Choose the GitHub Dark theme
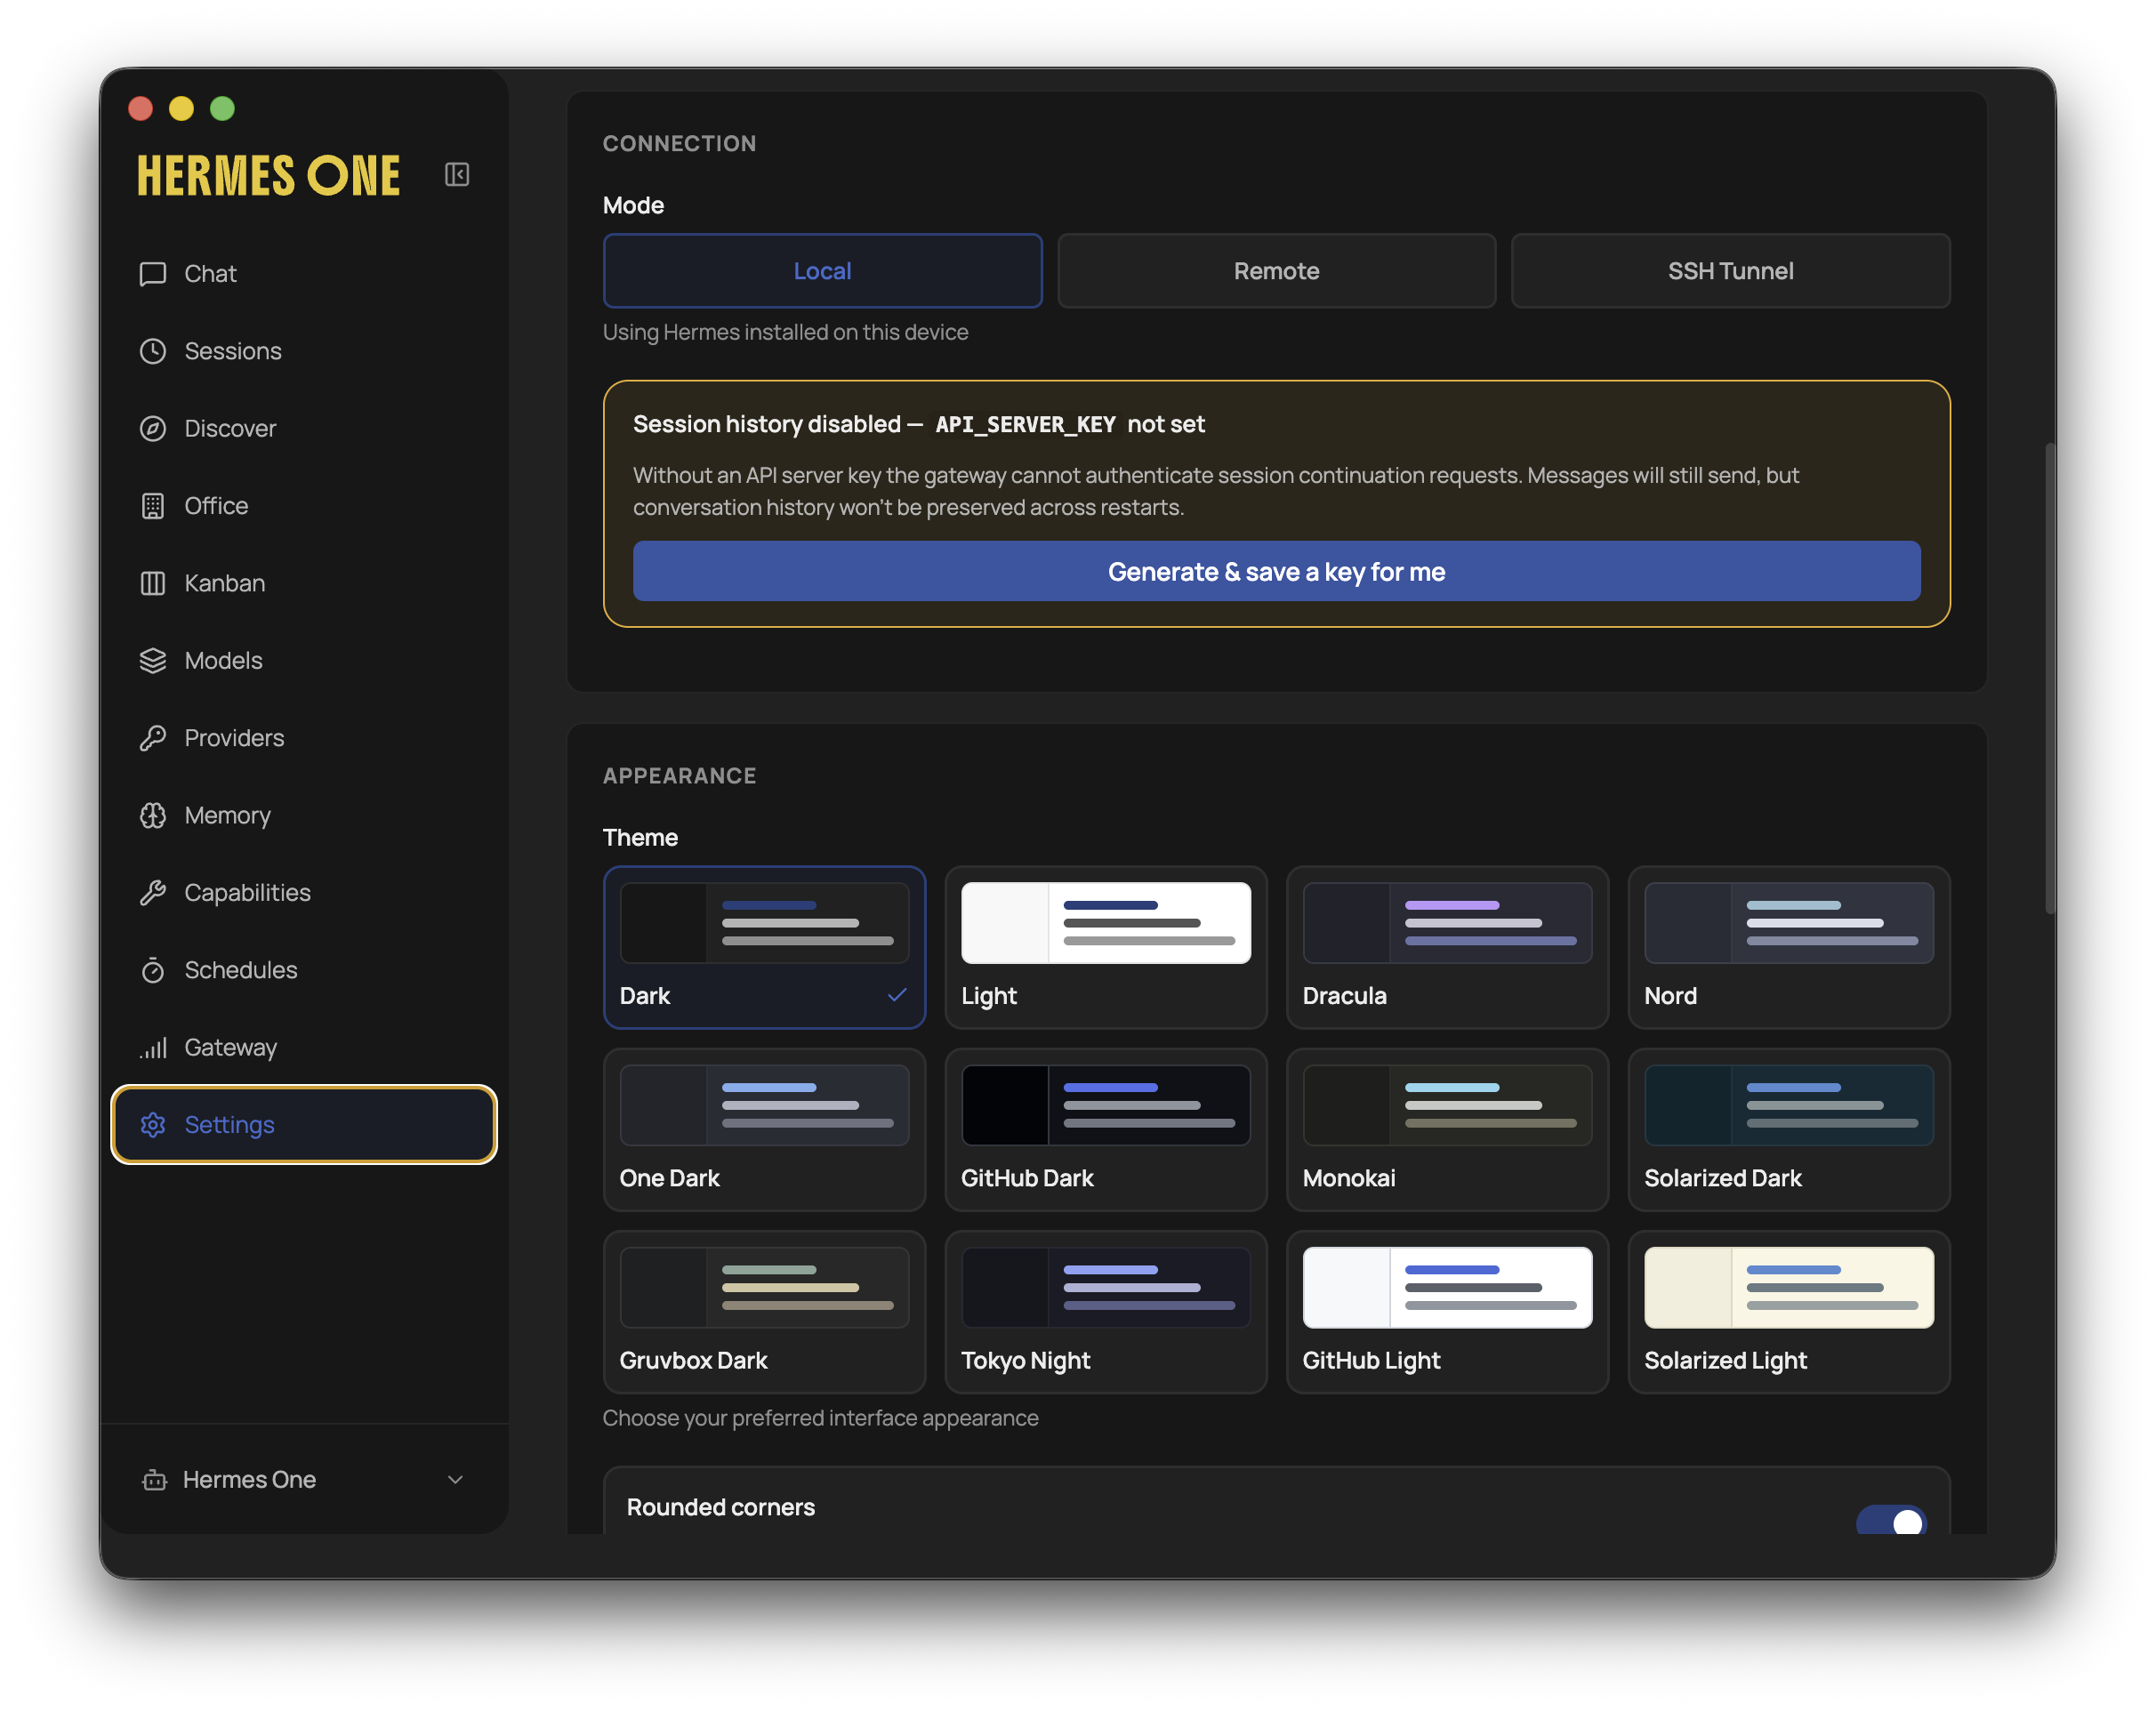 (1106, 1130)
